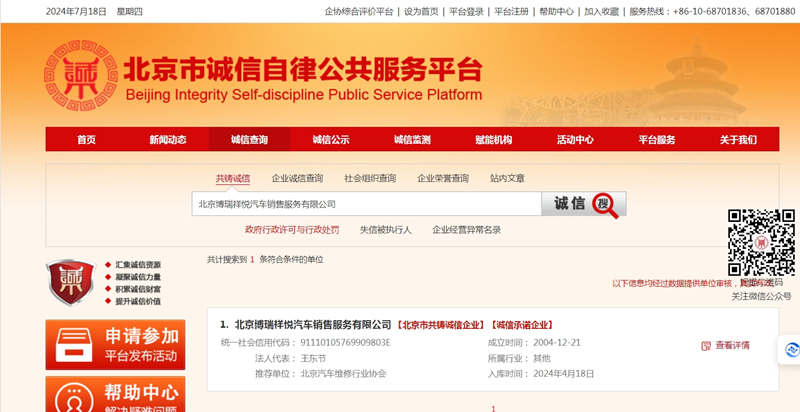Click entry date 2024年4月18日
Image resolution: width=800 pixels, height=412 pixels.
(564, 374)
